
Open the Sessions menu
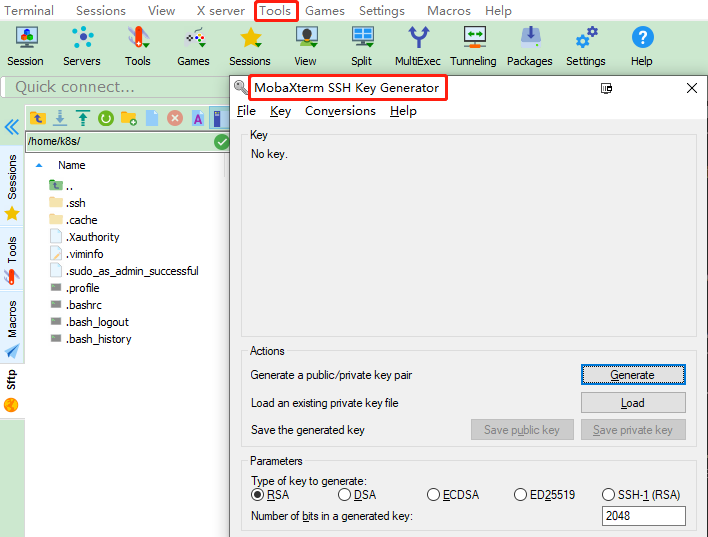(x=101, y=10)
